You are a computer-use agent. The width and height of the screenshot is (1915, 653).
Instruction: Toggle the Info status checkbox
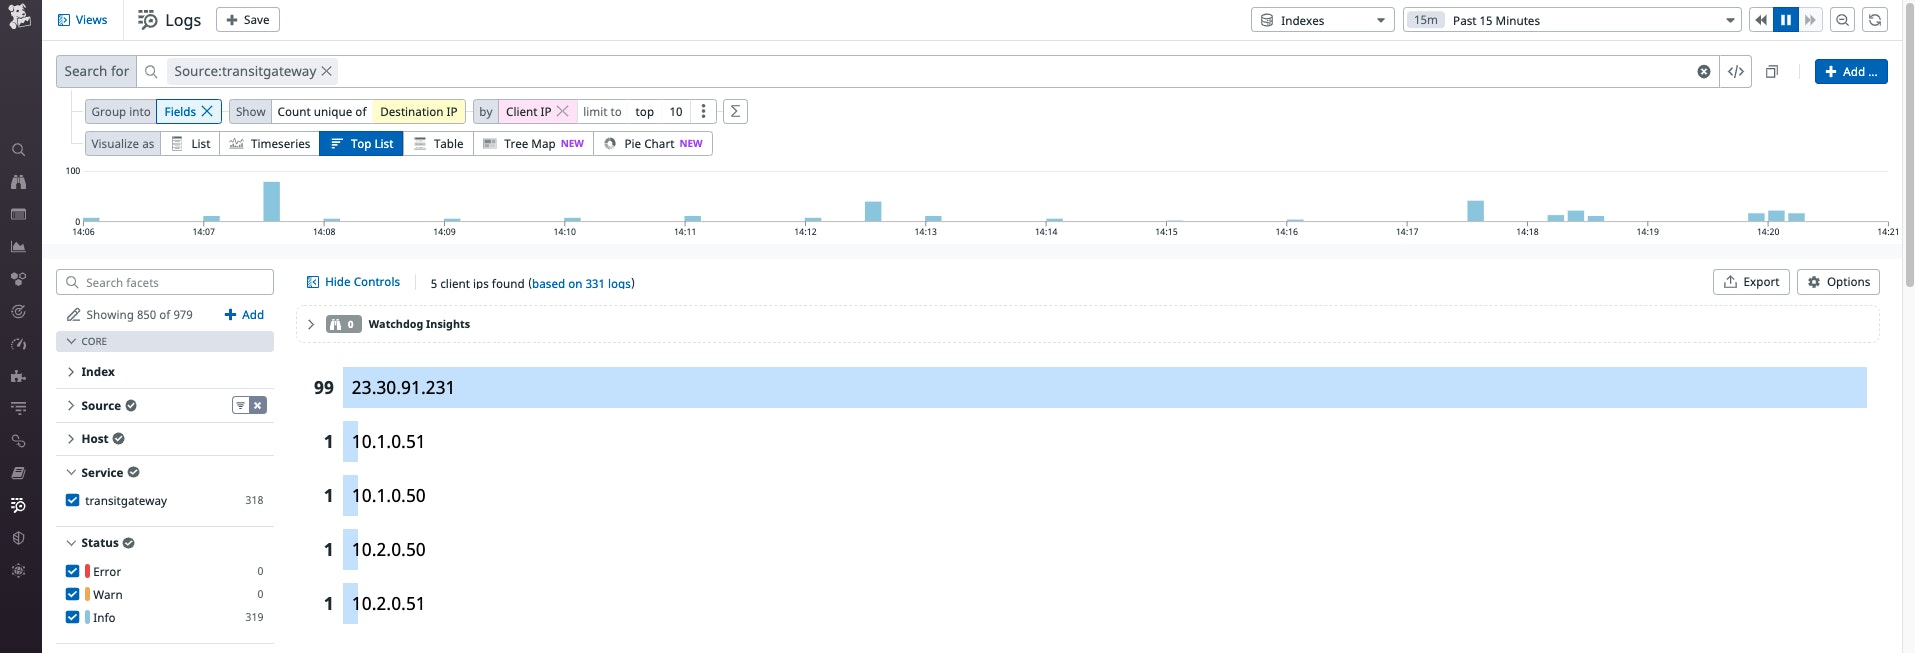[x=72, y=617]
